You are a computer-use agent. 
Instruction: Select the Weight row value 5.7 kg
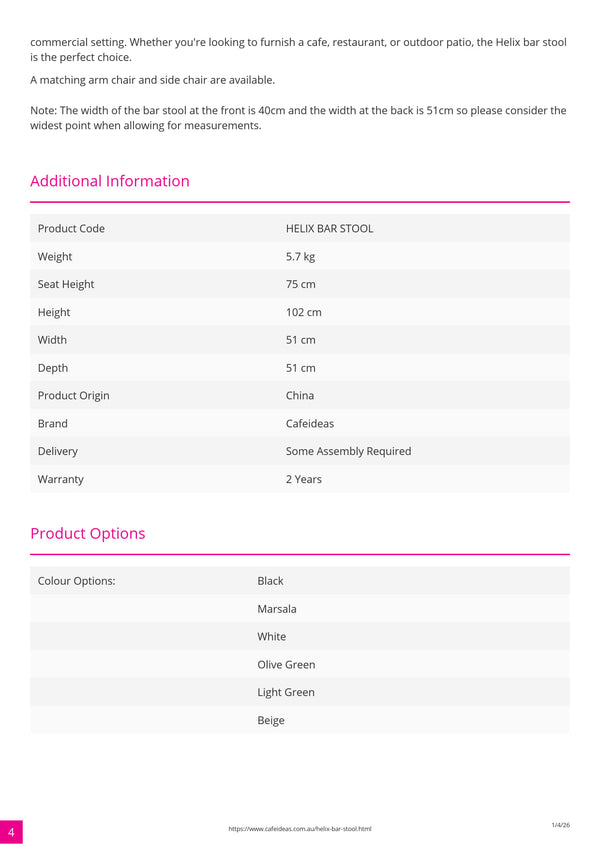(301, 257)
